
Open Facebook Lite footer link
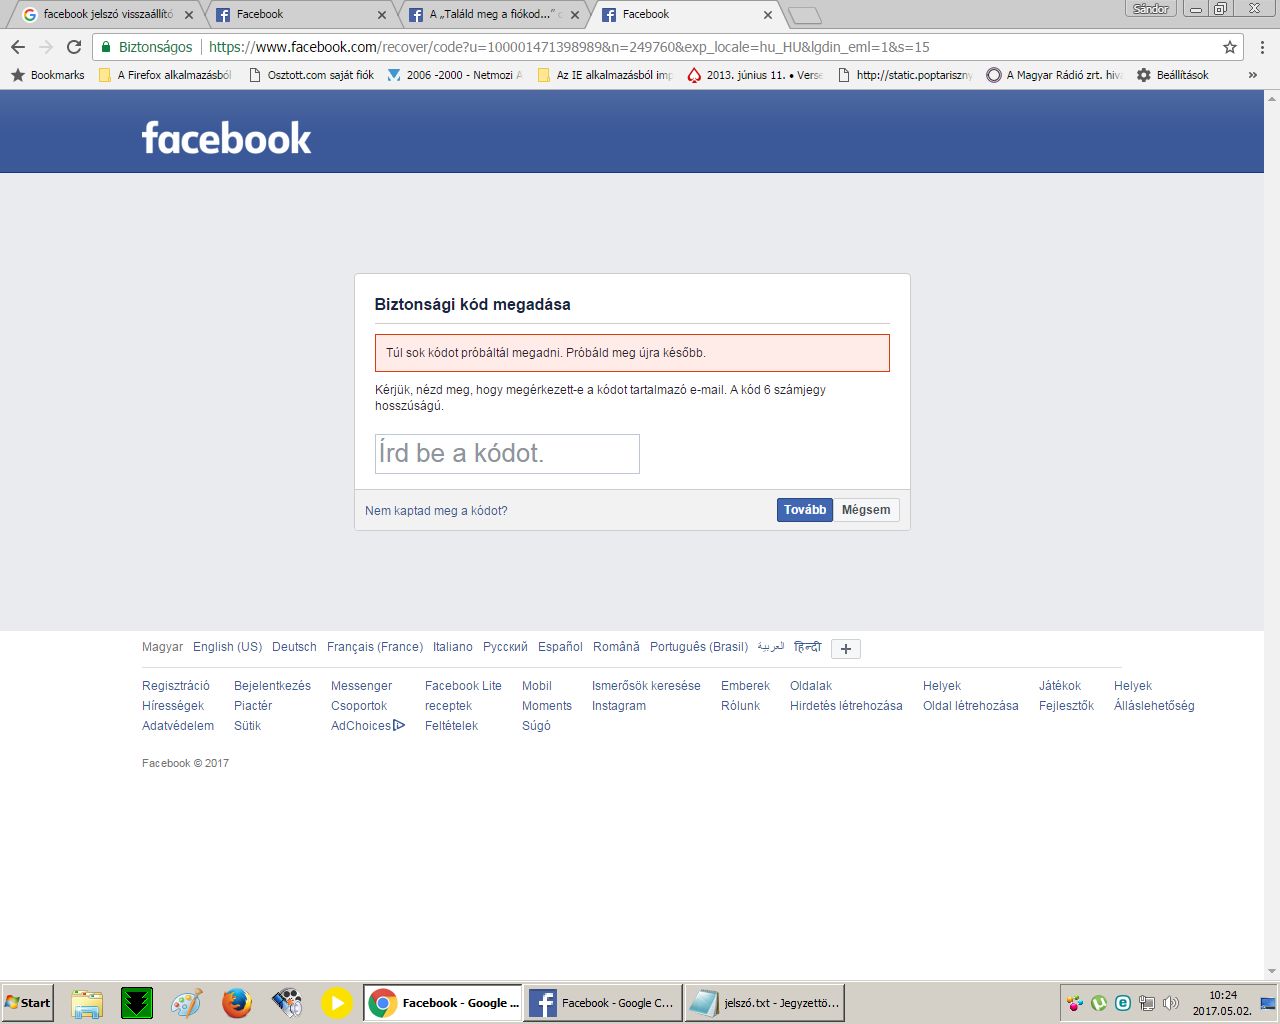click(x=463, y=686)
